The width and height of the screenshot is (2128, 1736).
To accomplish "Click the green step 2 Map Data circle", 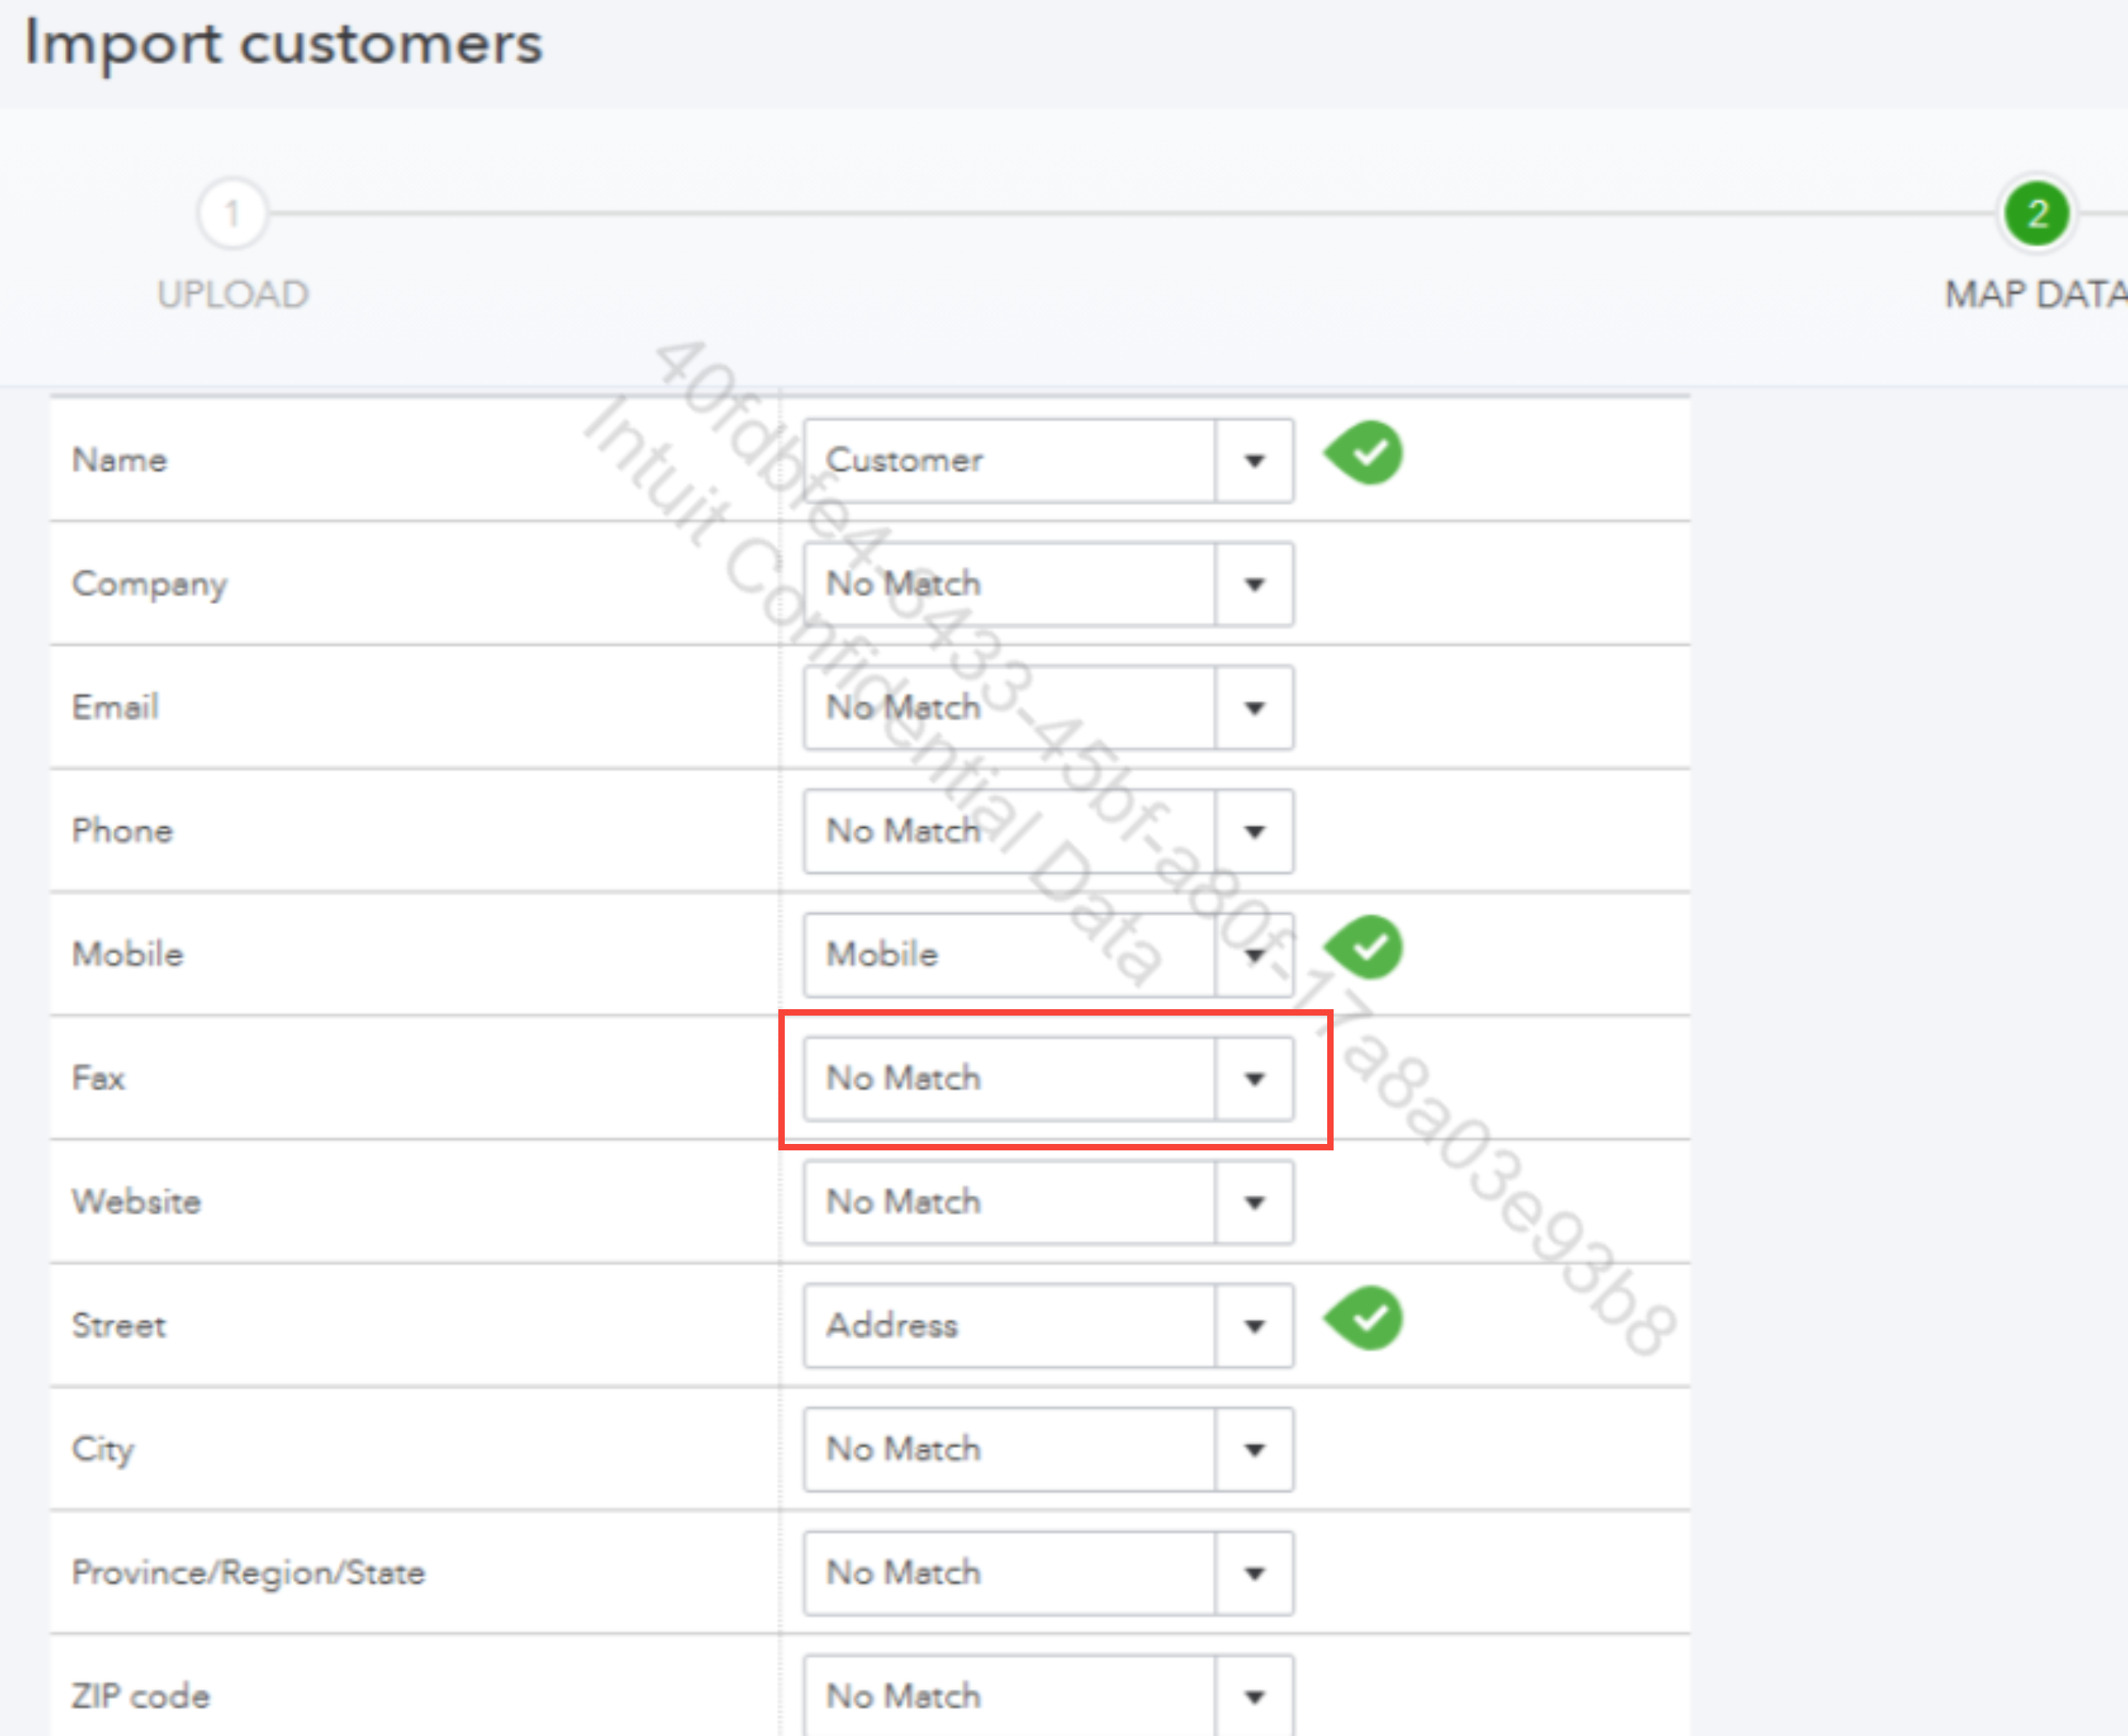I will 2036,213.
